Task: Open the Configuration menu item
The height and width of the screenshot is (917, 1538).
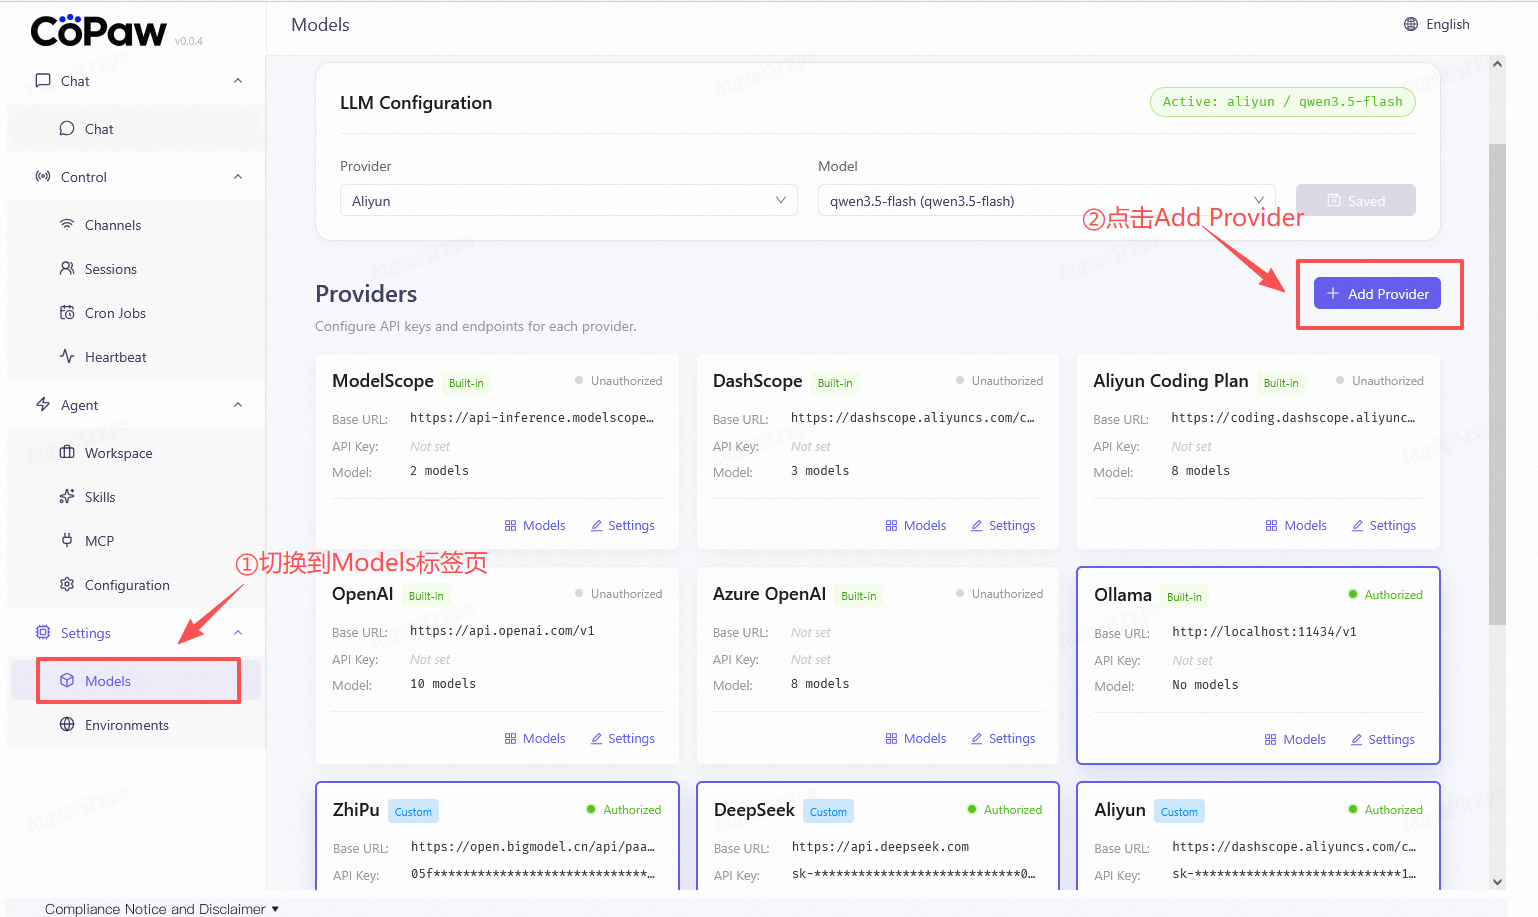Action: 127,585
